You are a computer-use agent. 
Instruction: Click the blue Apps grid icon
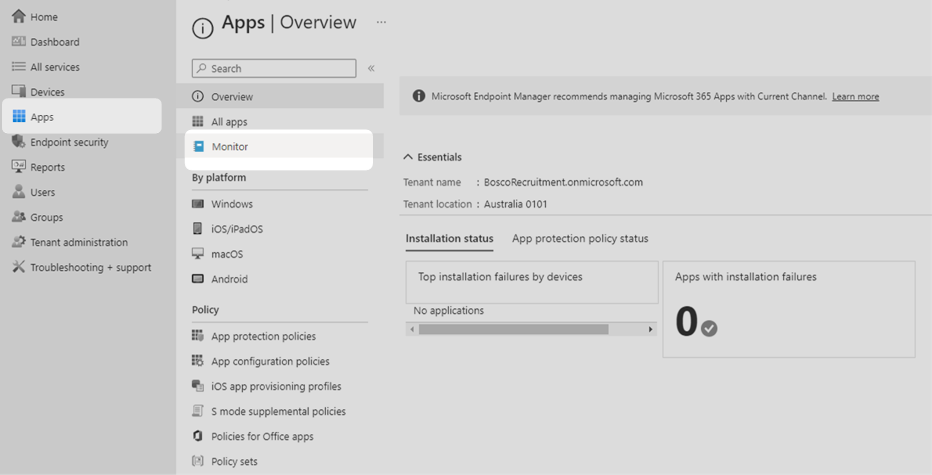[x=19, y=116]
